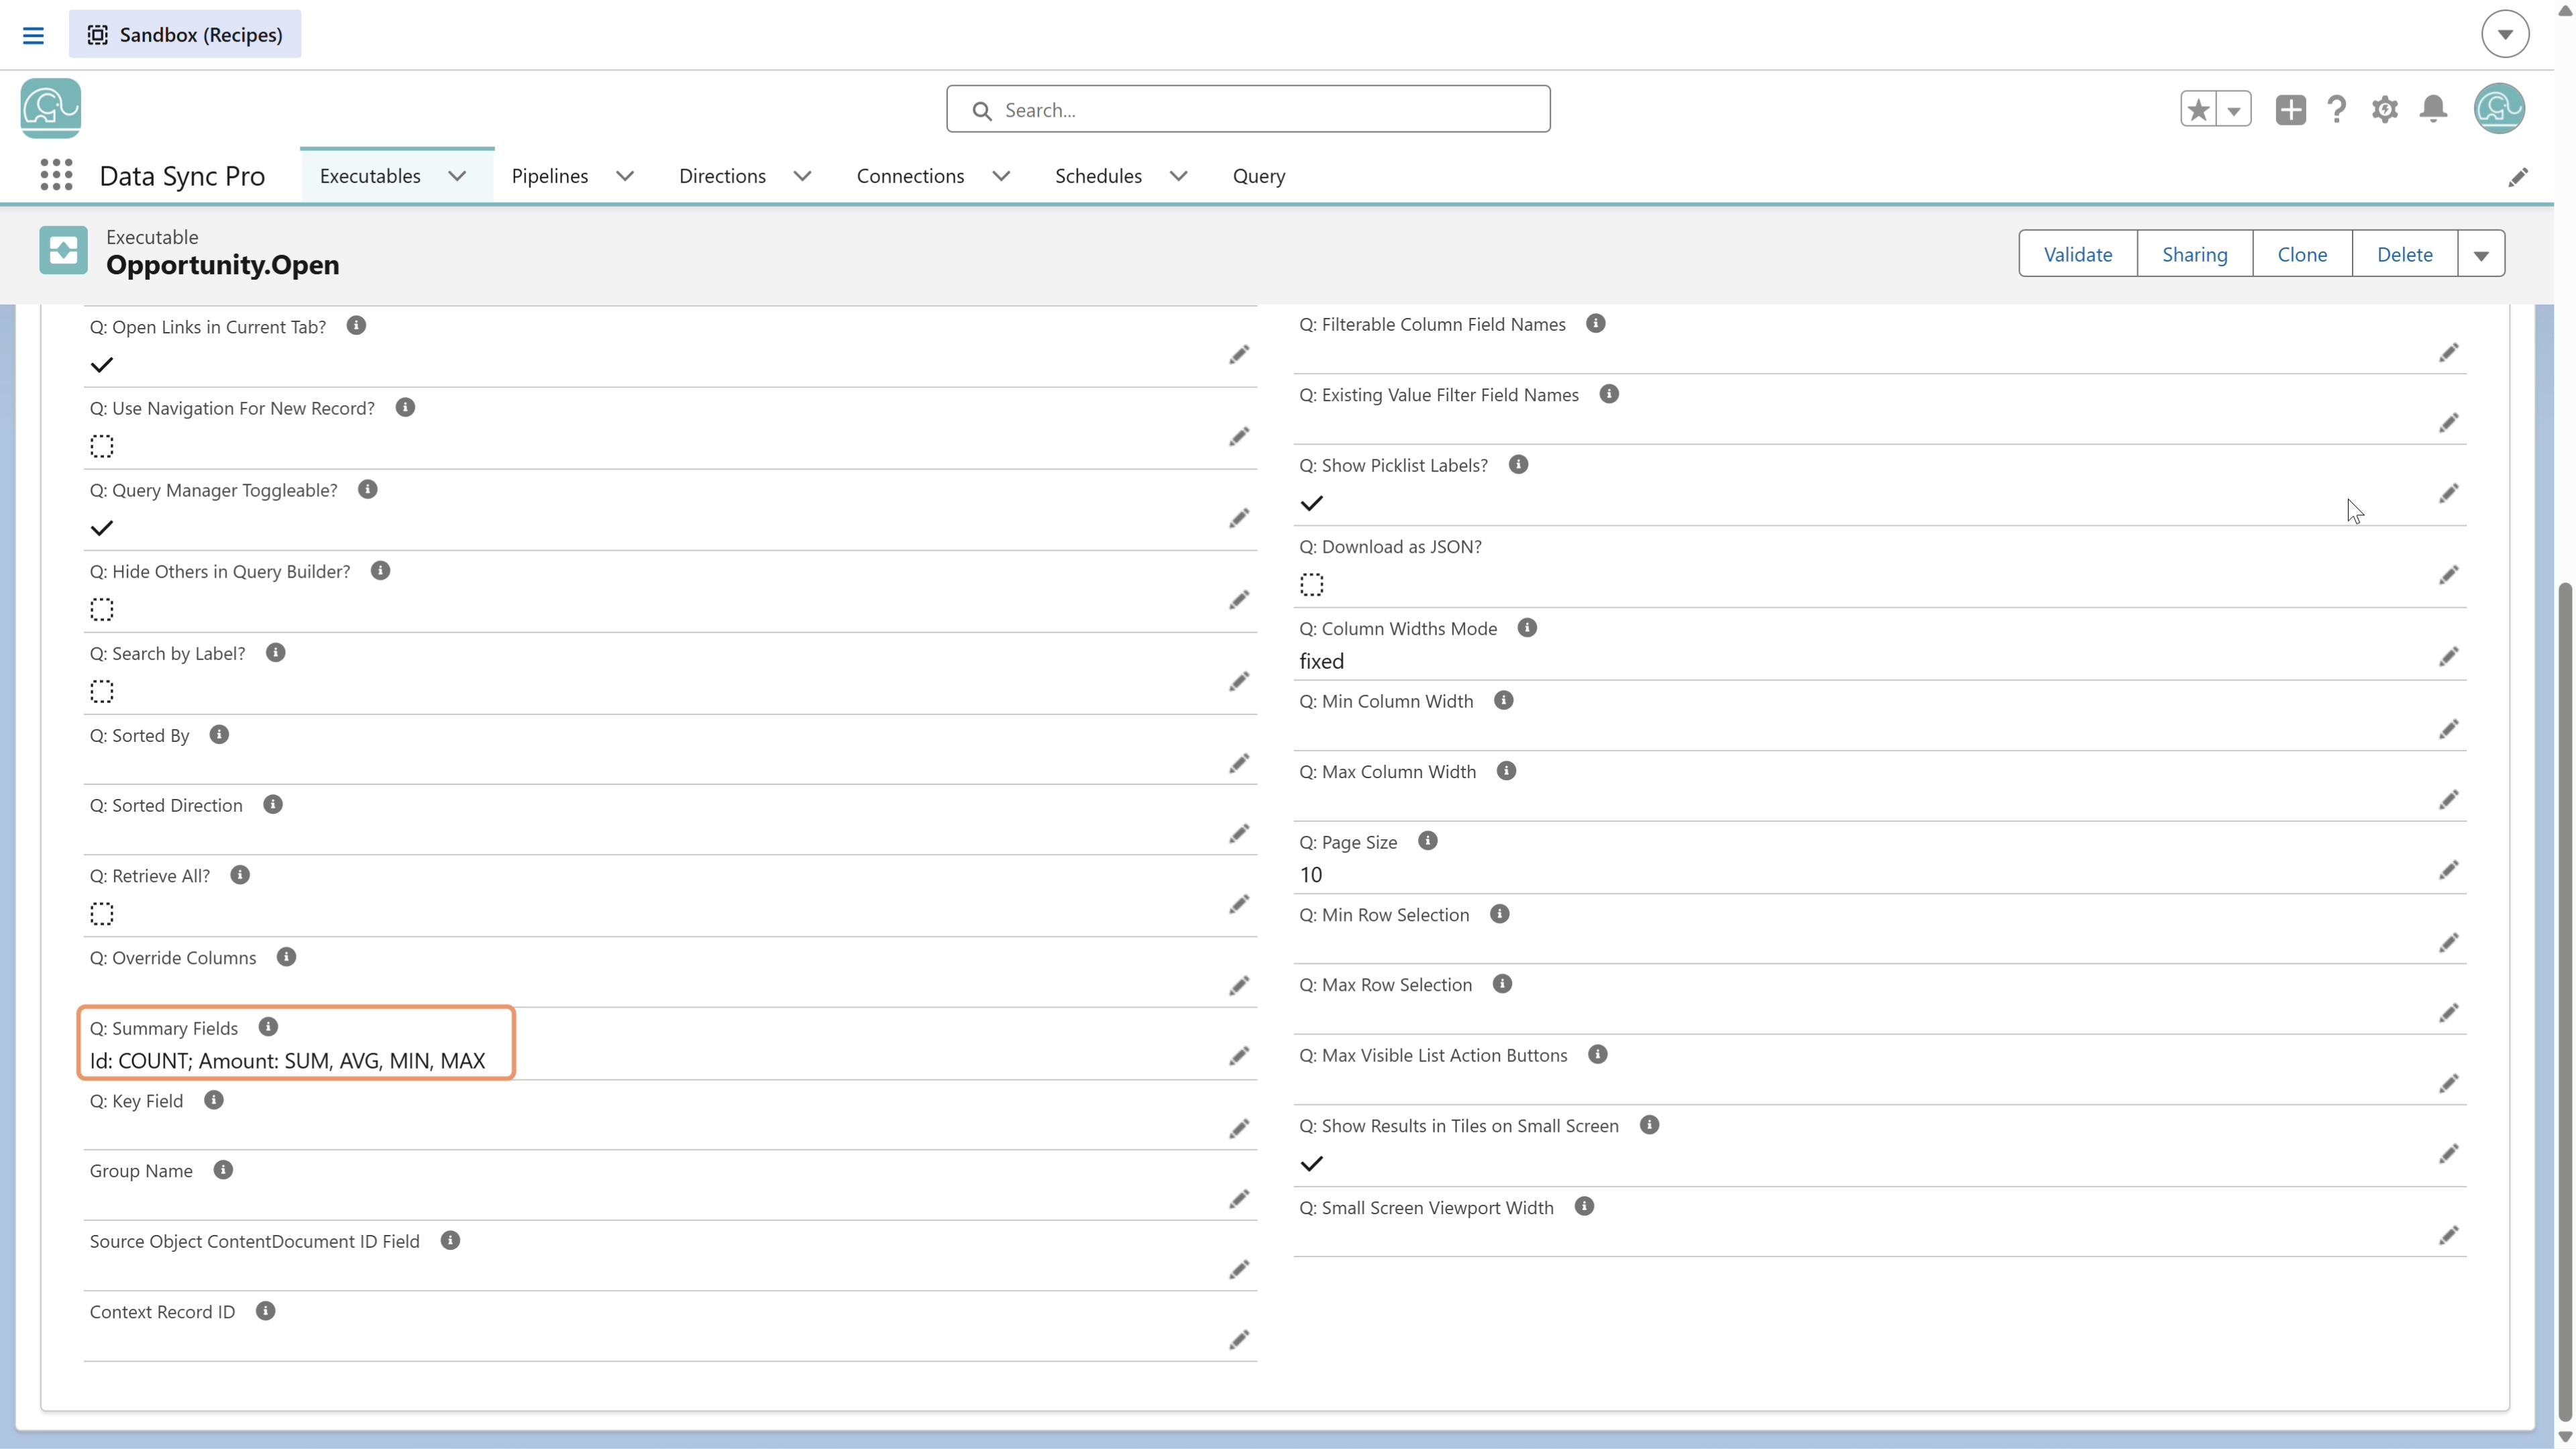Edit Context Record ID pencil icon
This screenshot has width=2576, height=1449.
tap(1239, 1340)
